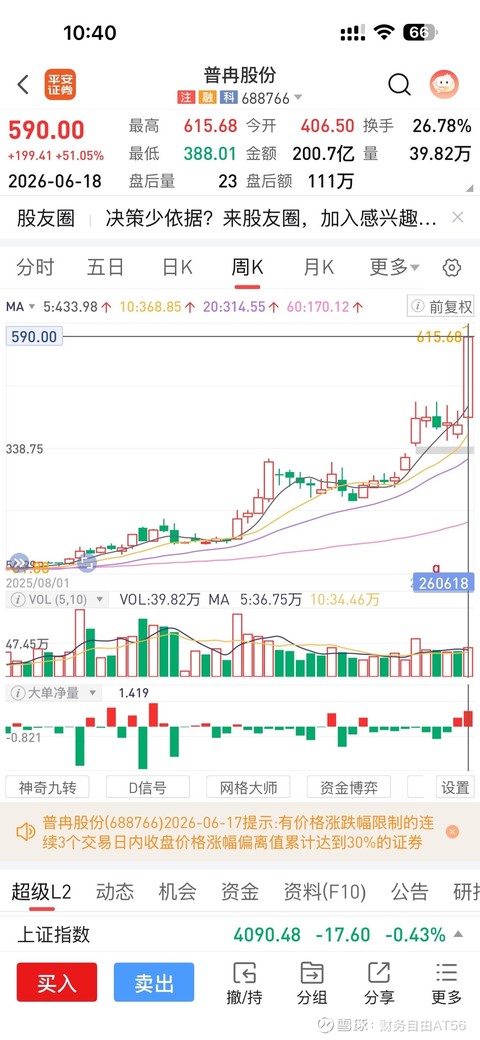
Task: Tap the 590.00 crosshair price label
Action: coord(34,337)
